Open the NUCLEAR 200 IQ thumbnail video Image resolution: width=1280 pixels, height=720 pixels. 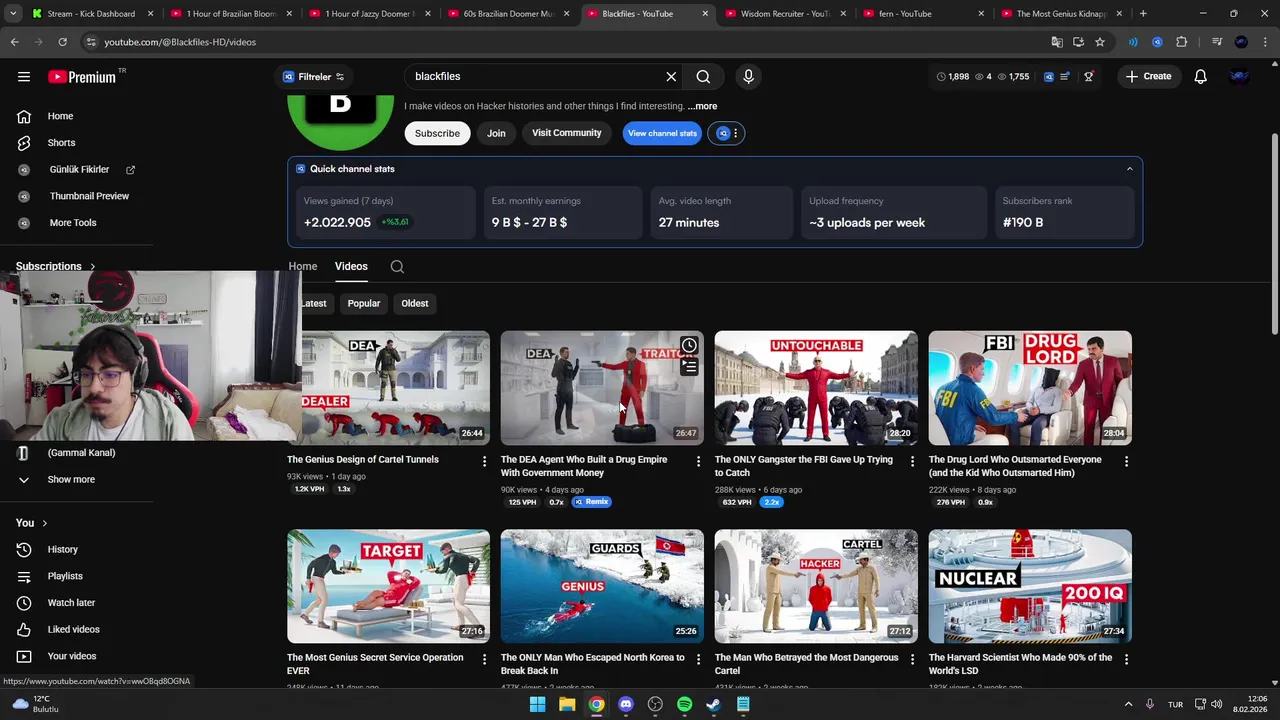(x=1030, y=586)
